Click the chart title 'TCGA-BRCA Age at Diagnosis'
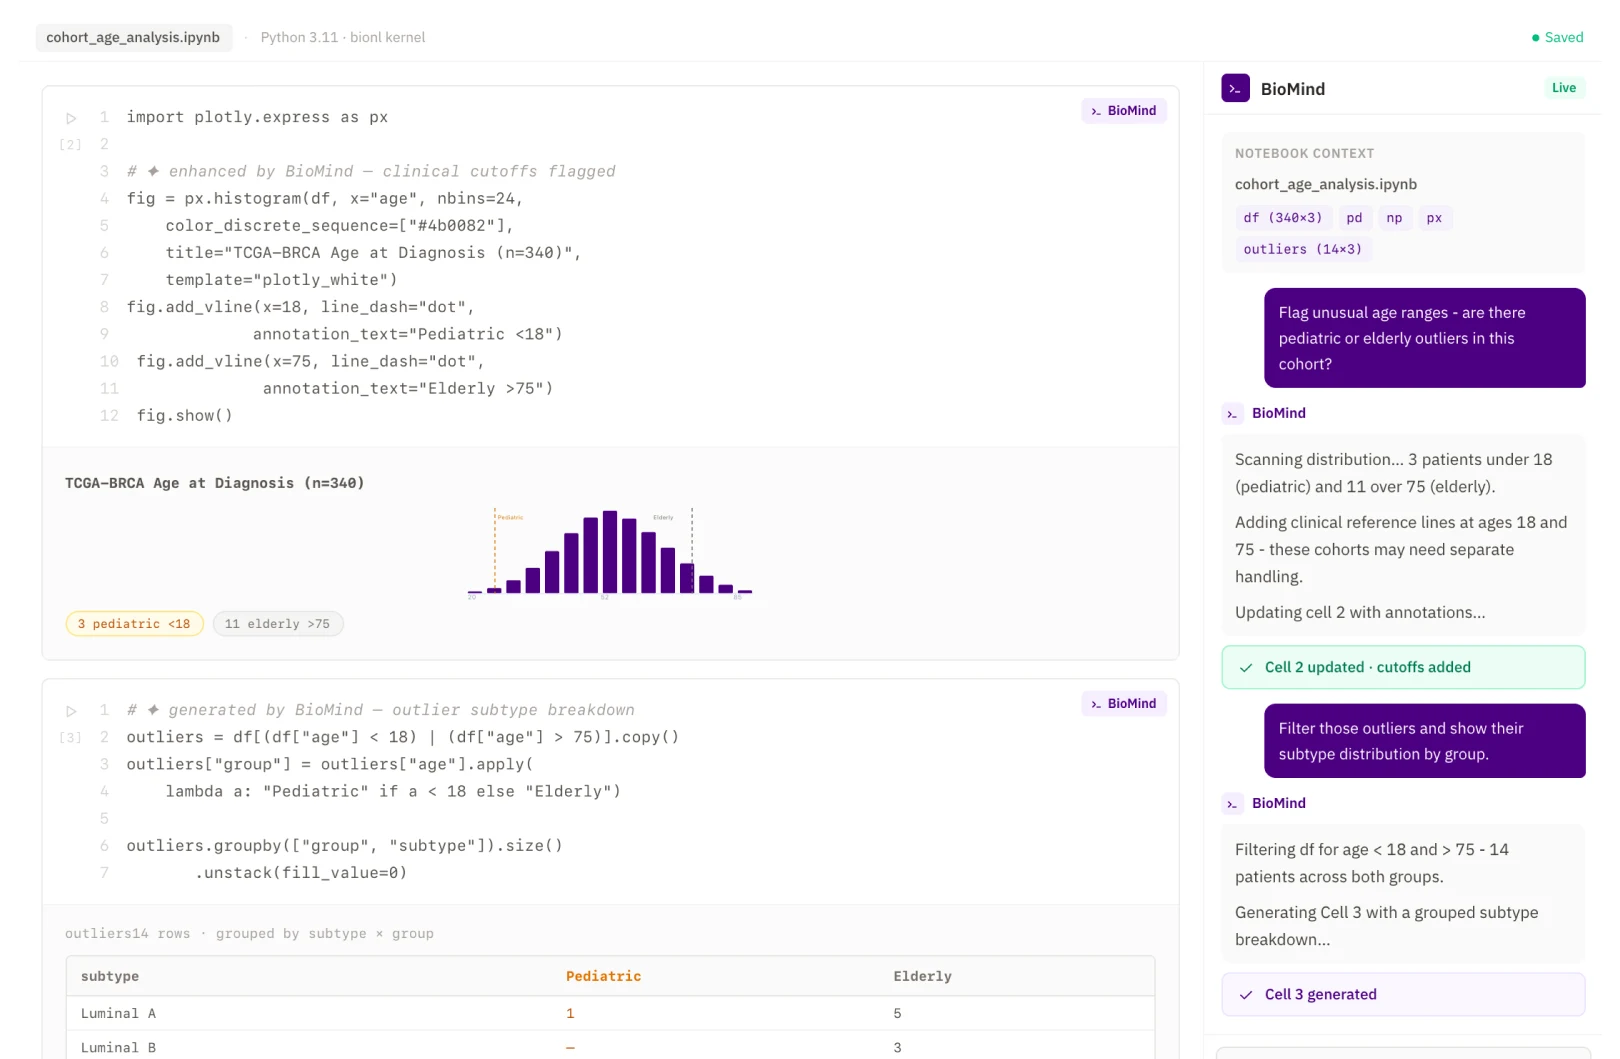The width and height of the screenshot is (1620, 1059). tap(215, 483)
